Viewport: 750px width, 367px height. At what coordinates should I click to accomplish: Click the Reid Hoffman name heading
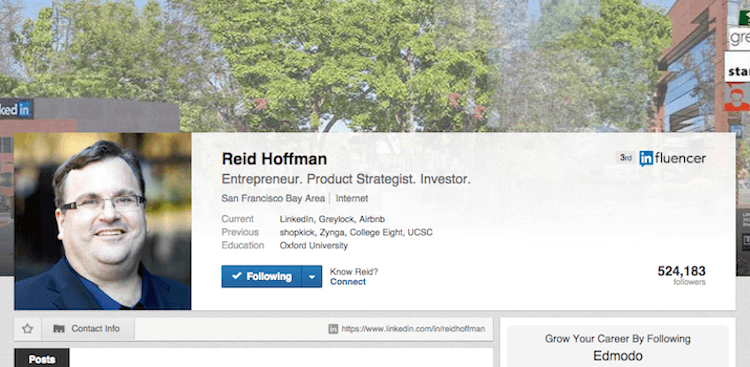pyautogui.click(x=274, y=159)
